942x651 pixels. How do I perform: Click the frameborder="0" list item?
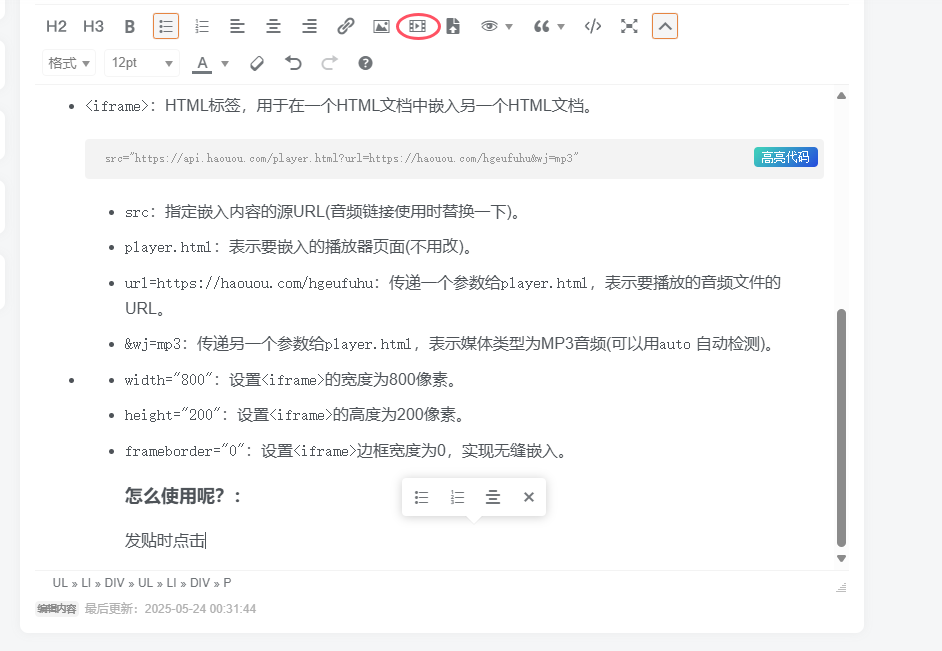pos(345,450)
